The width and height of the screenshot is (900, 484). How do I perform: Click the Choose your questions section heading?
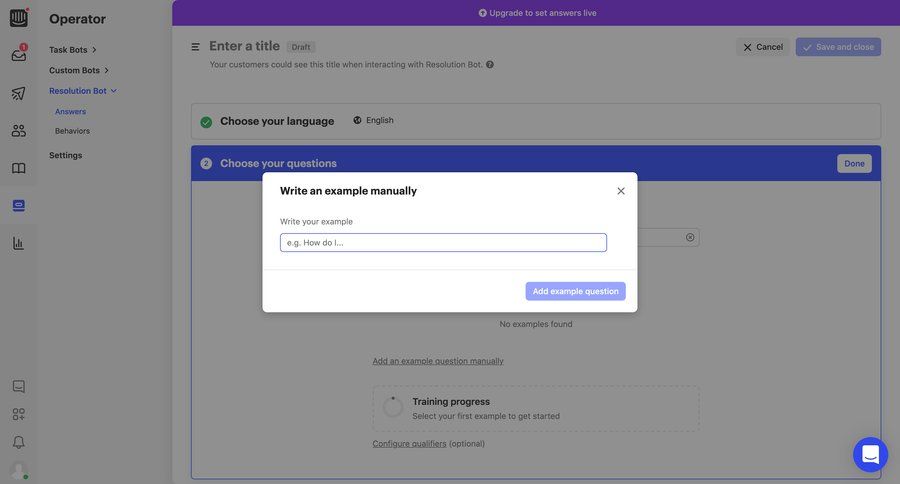click(278, 164)
